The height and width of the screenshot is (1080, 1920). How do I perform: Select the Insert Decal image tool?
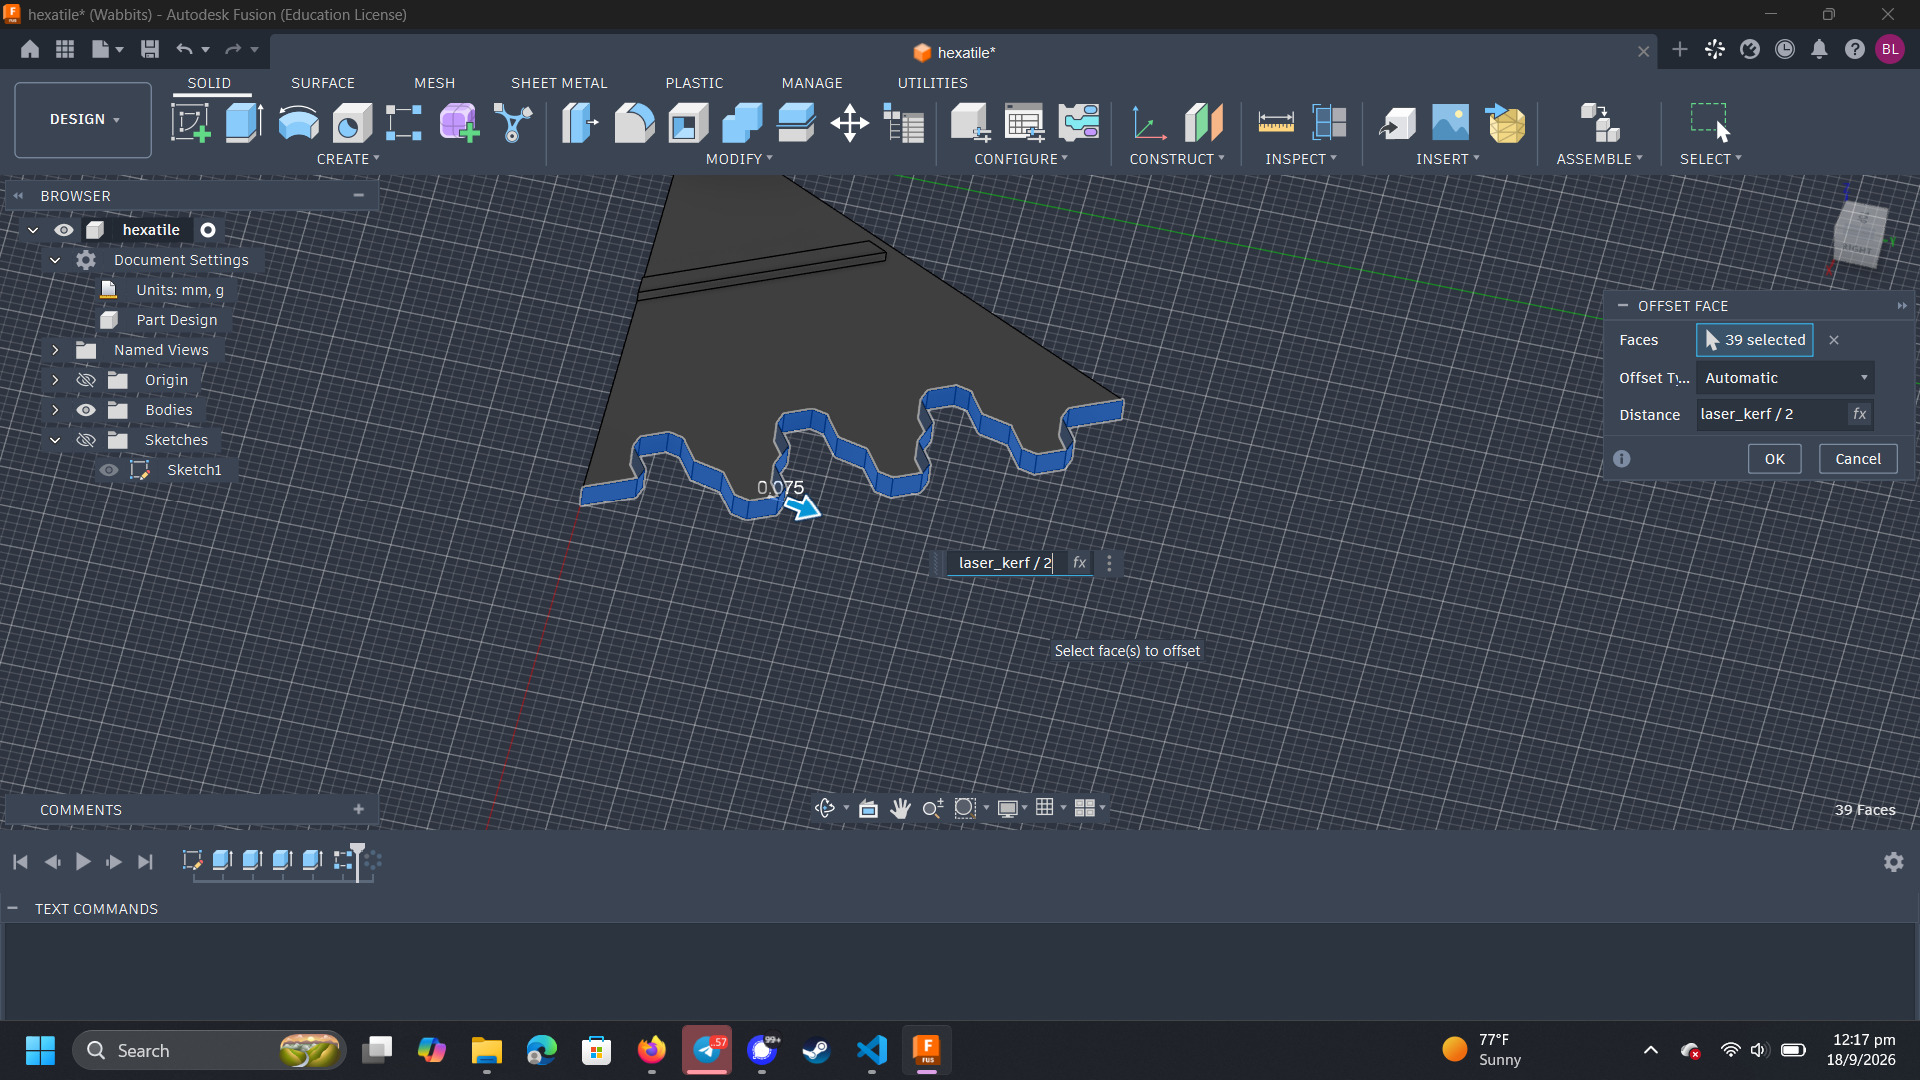tap(1450, 123)
